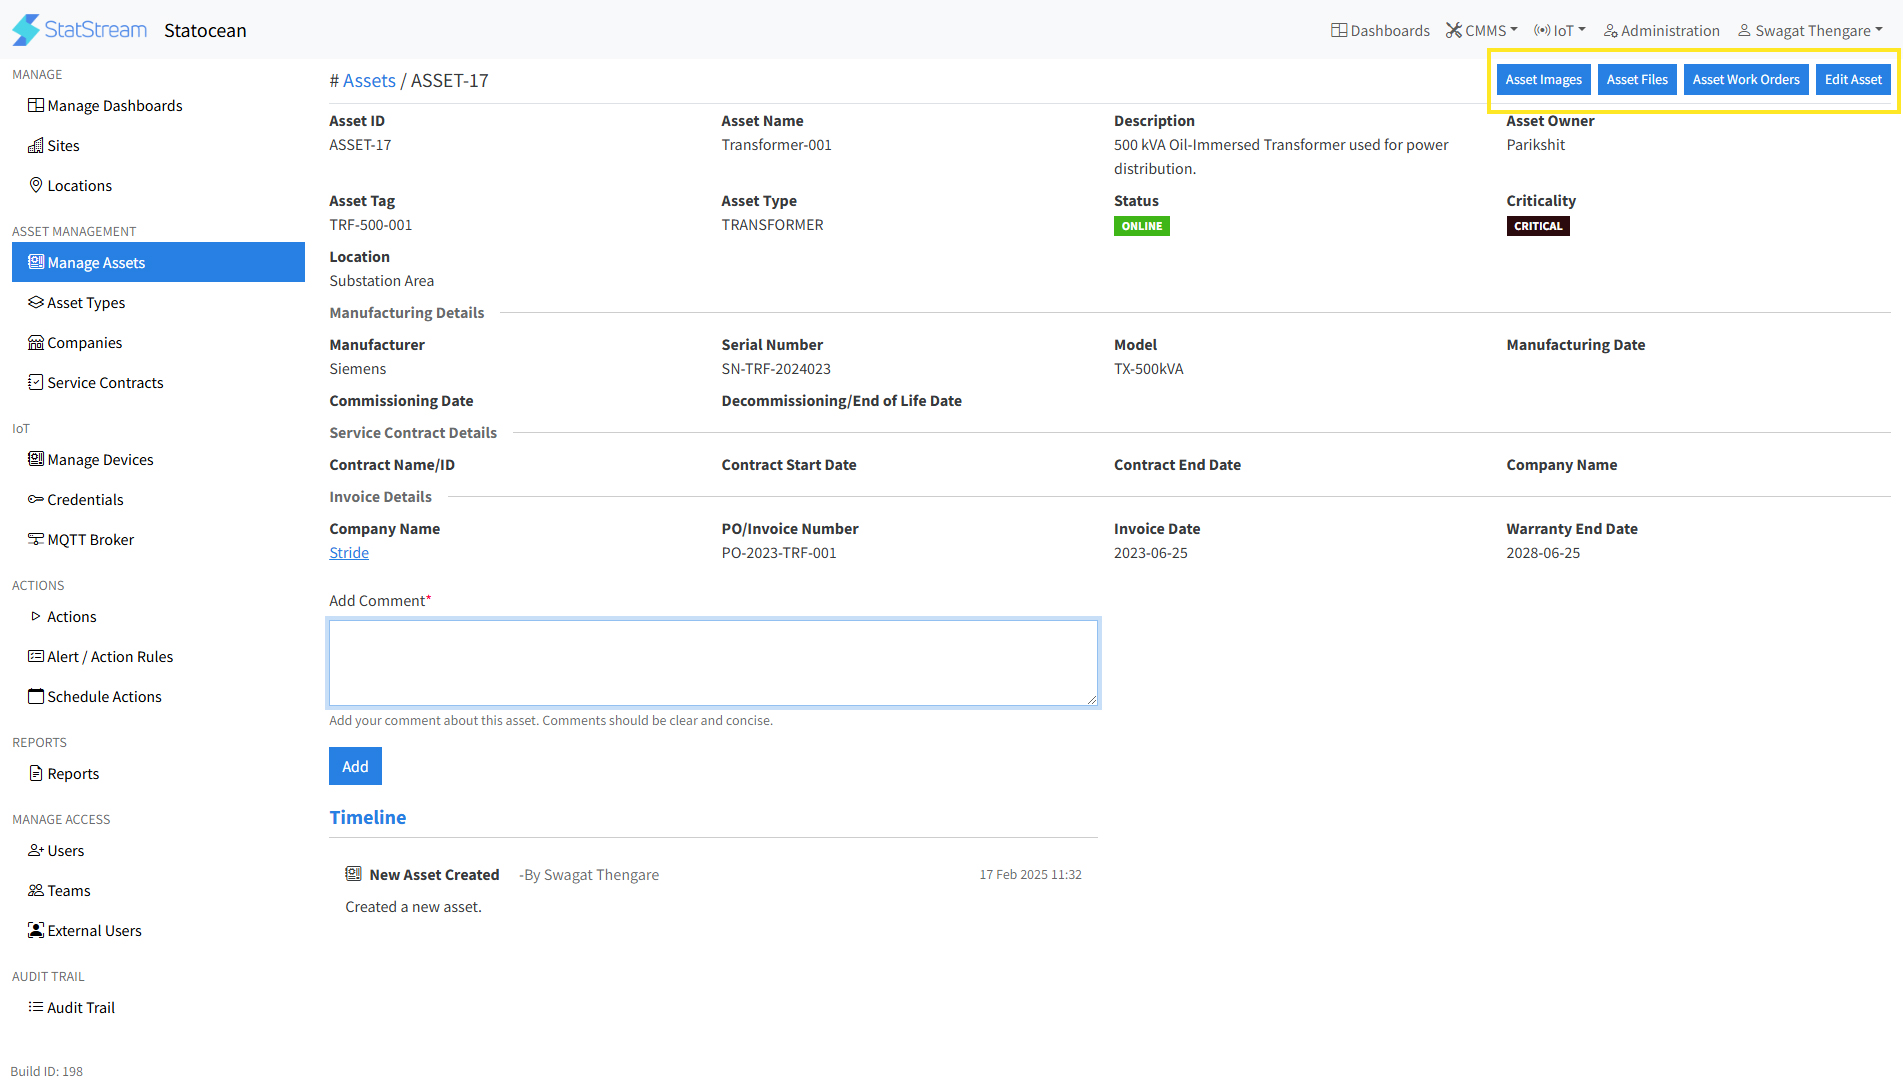Open Sites from the sidebar icon
This screenshot has height=1092, width=1903.
click(36, 145)
